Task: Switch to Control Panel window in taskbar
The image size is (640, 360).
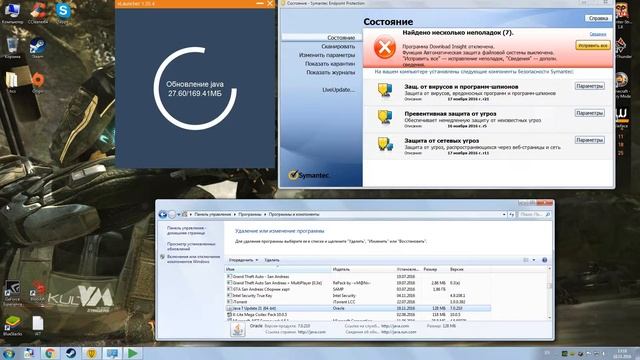Action: coord(112,353)
